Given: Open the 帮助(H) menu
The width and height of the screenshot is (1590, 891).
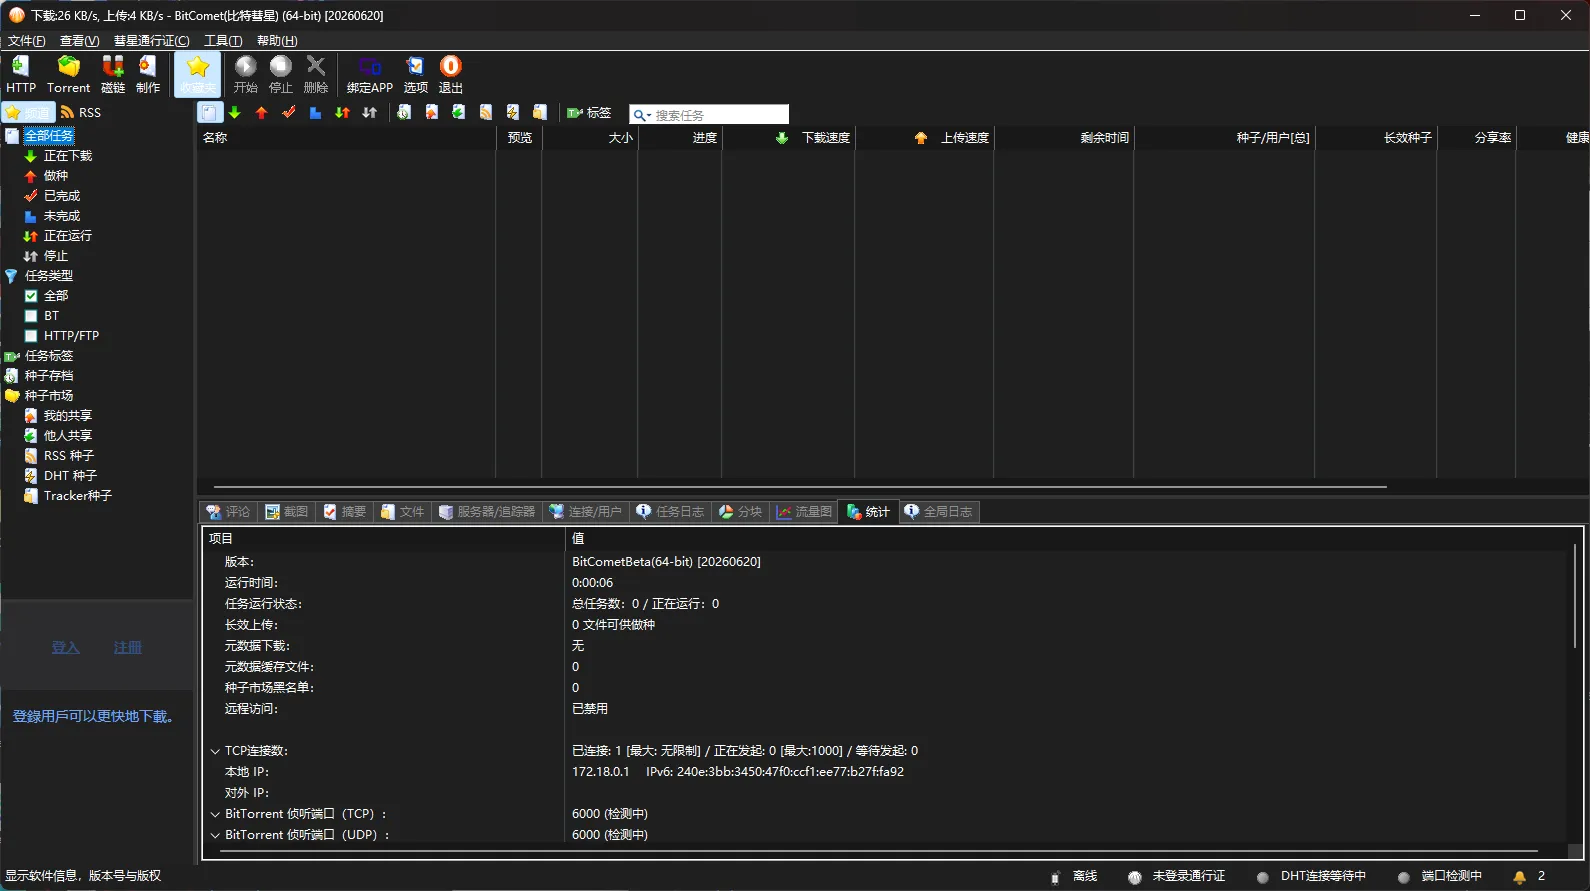Looking at the screenshot, I should [277, 41].
